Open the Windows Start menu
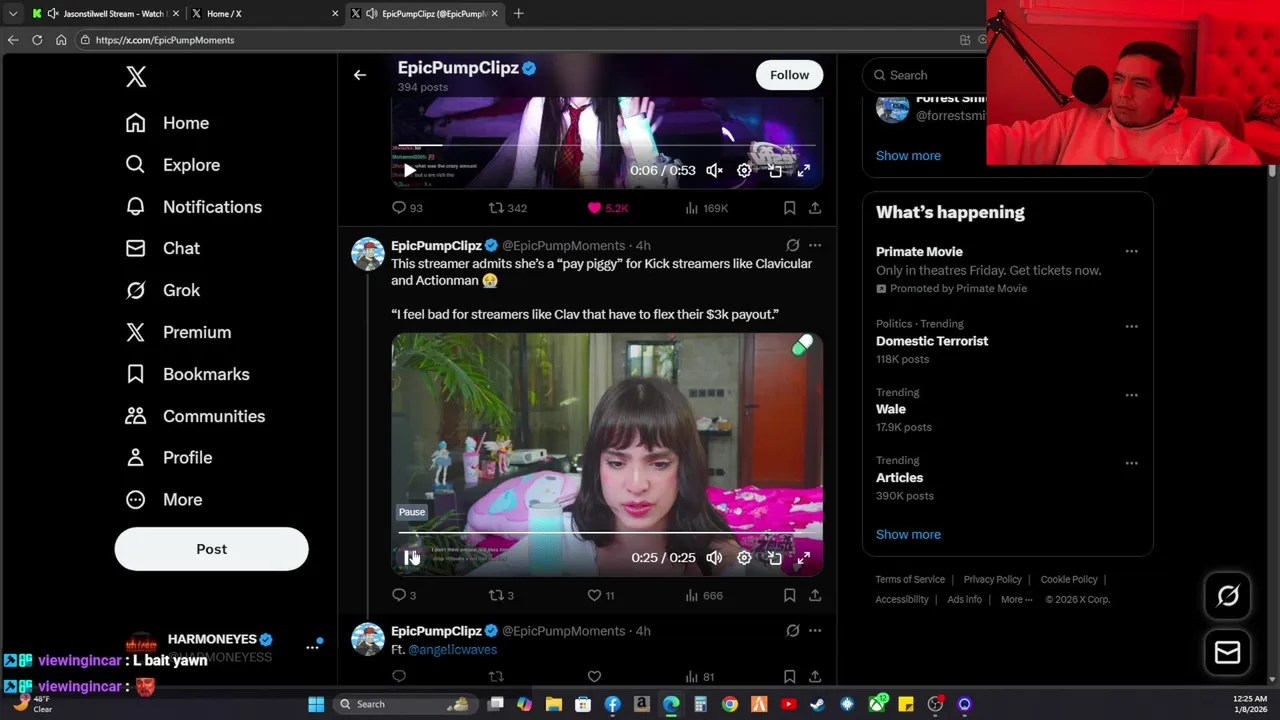The width and height of the screenshot is (1280, 720). [316, 704]
